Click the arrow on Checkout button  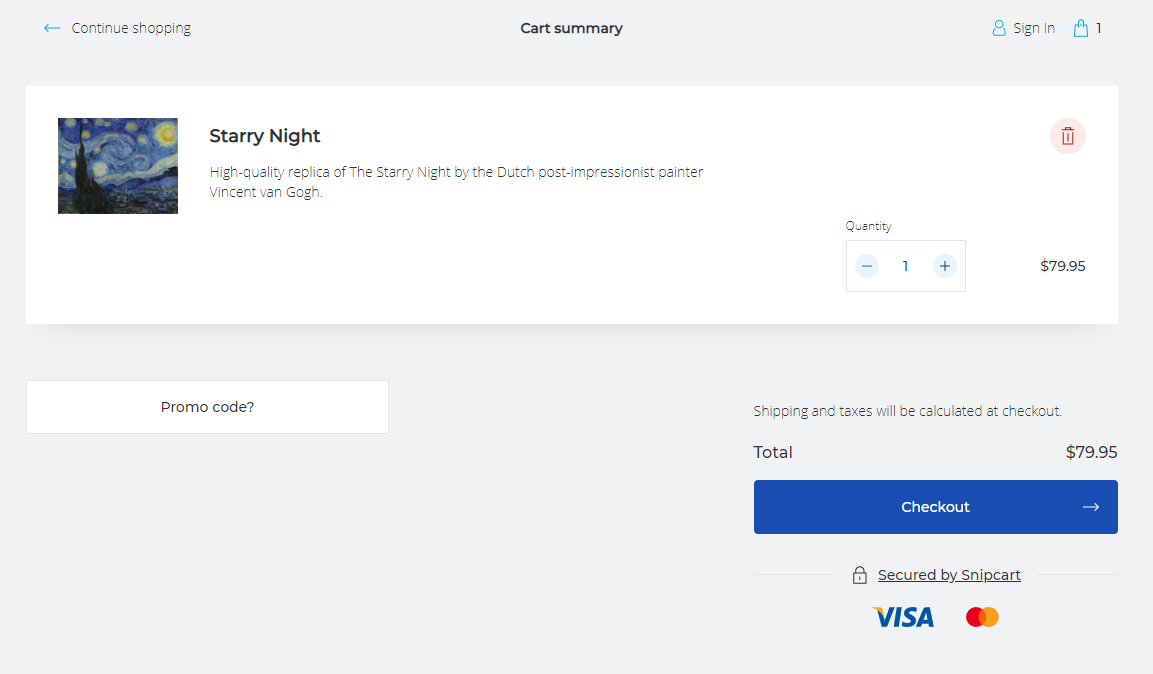(x=1090, y=507)
